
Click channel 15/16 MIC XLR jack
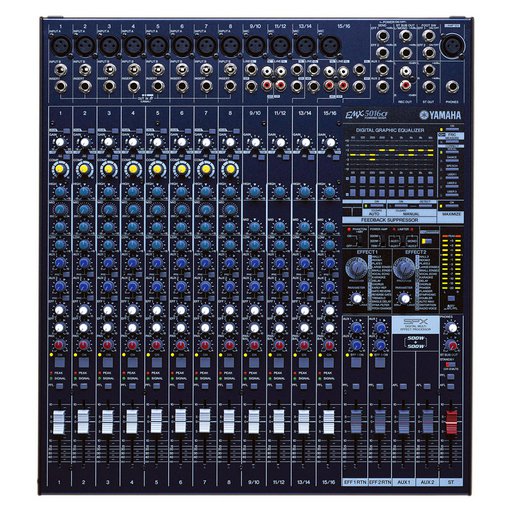tap(330, 46)
